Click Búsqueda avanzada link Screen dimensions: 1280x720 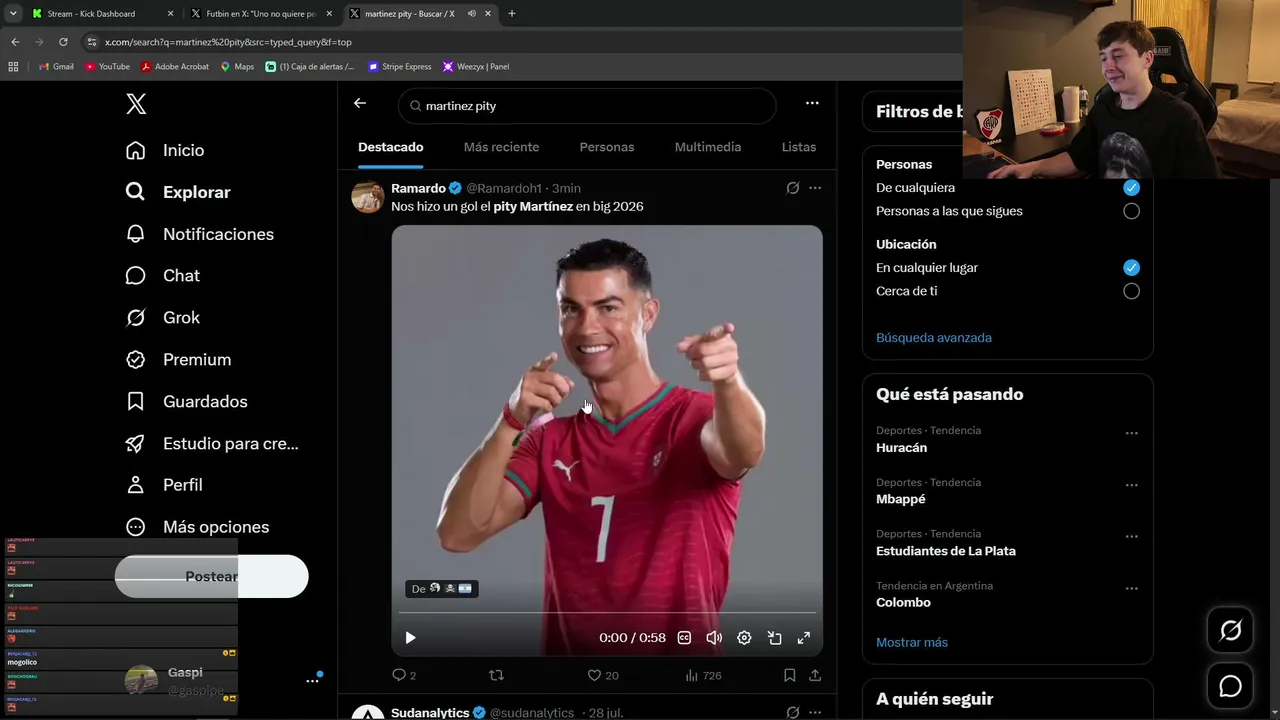[x=934, y=338]
